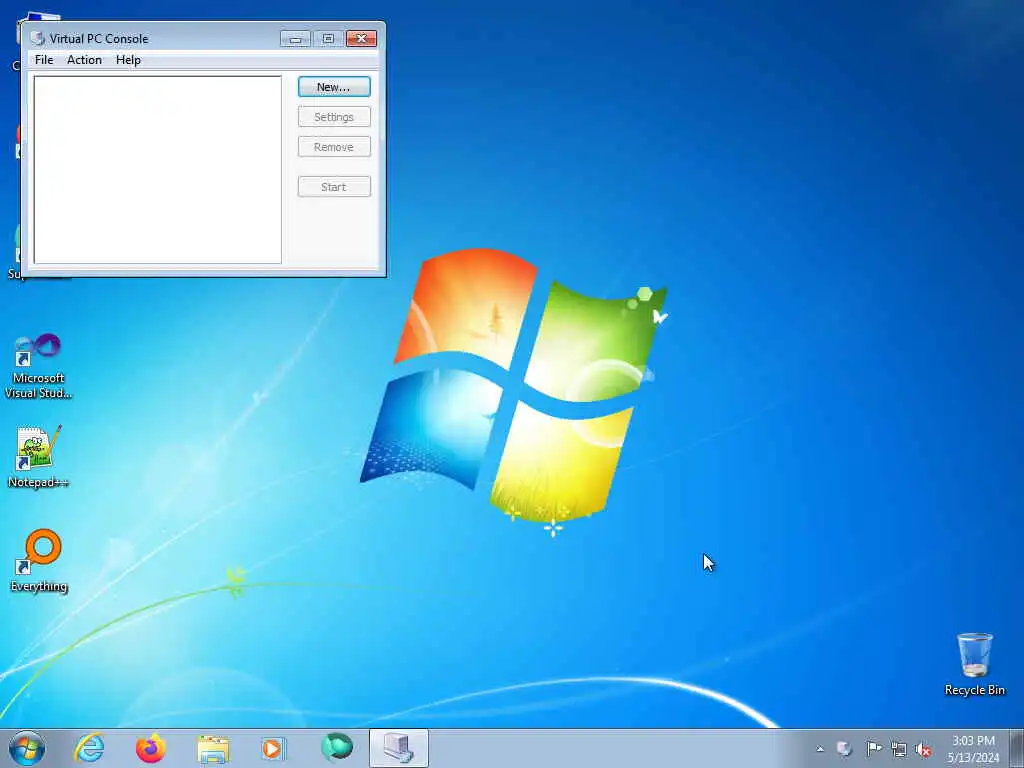Open the Windows Start menu orb
Viewport: 1024px width, 768px height.
27,748
